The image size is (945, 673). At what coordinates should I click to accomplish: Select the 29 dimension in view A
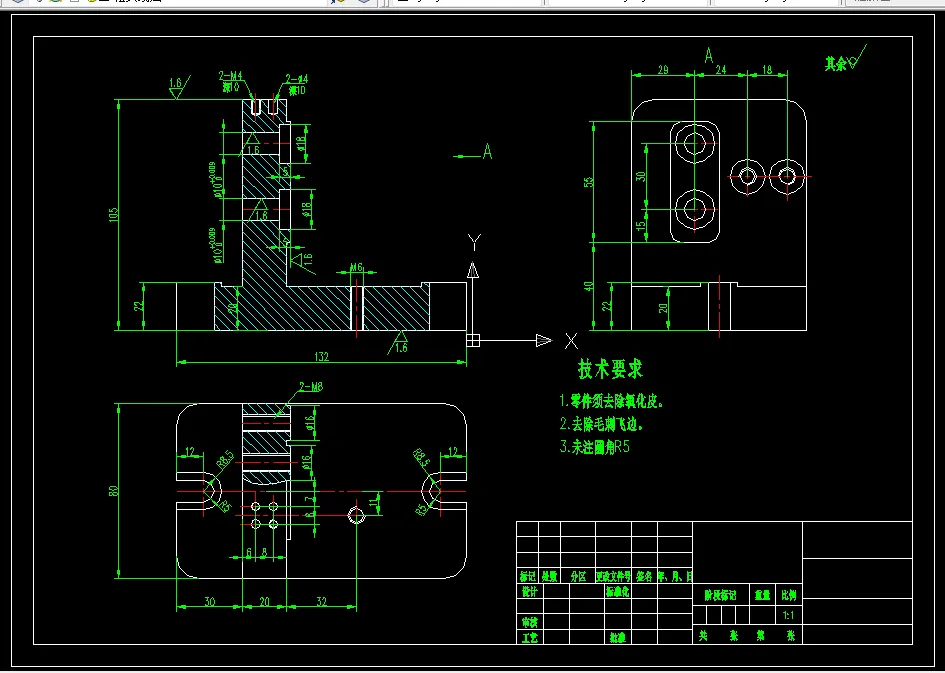pos(662,70)
